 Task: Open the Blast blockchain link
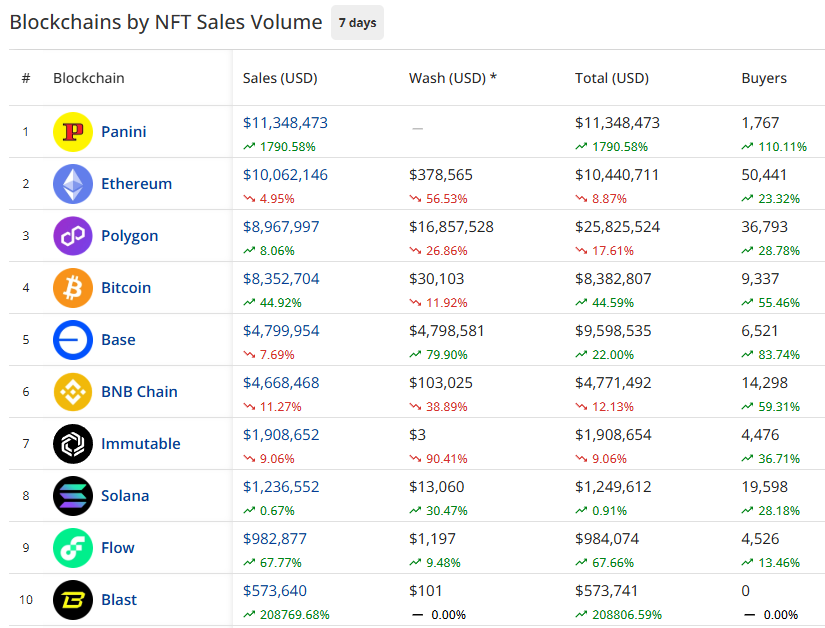[118, 600]
